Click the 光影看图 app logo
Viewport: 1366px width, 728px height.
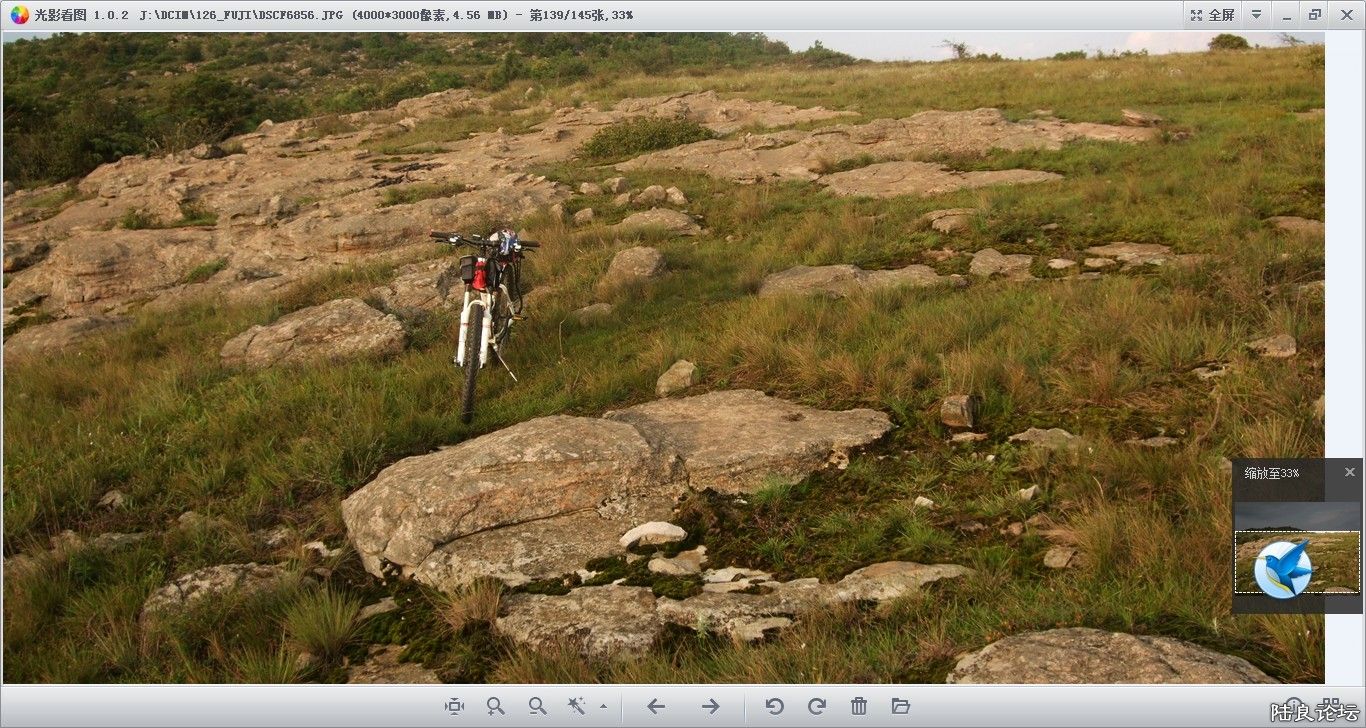[x=19, y=15]
